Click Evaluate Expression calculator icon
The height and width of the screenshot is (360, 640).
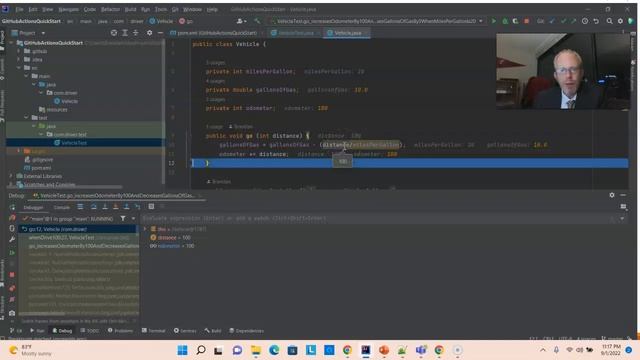(151, 207)
